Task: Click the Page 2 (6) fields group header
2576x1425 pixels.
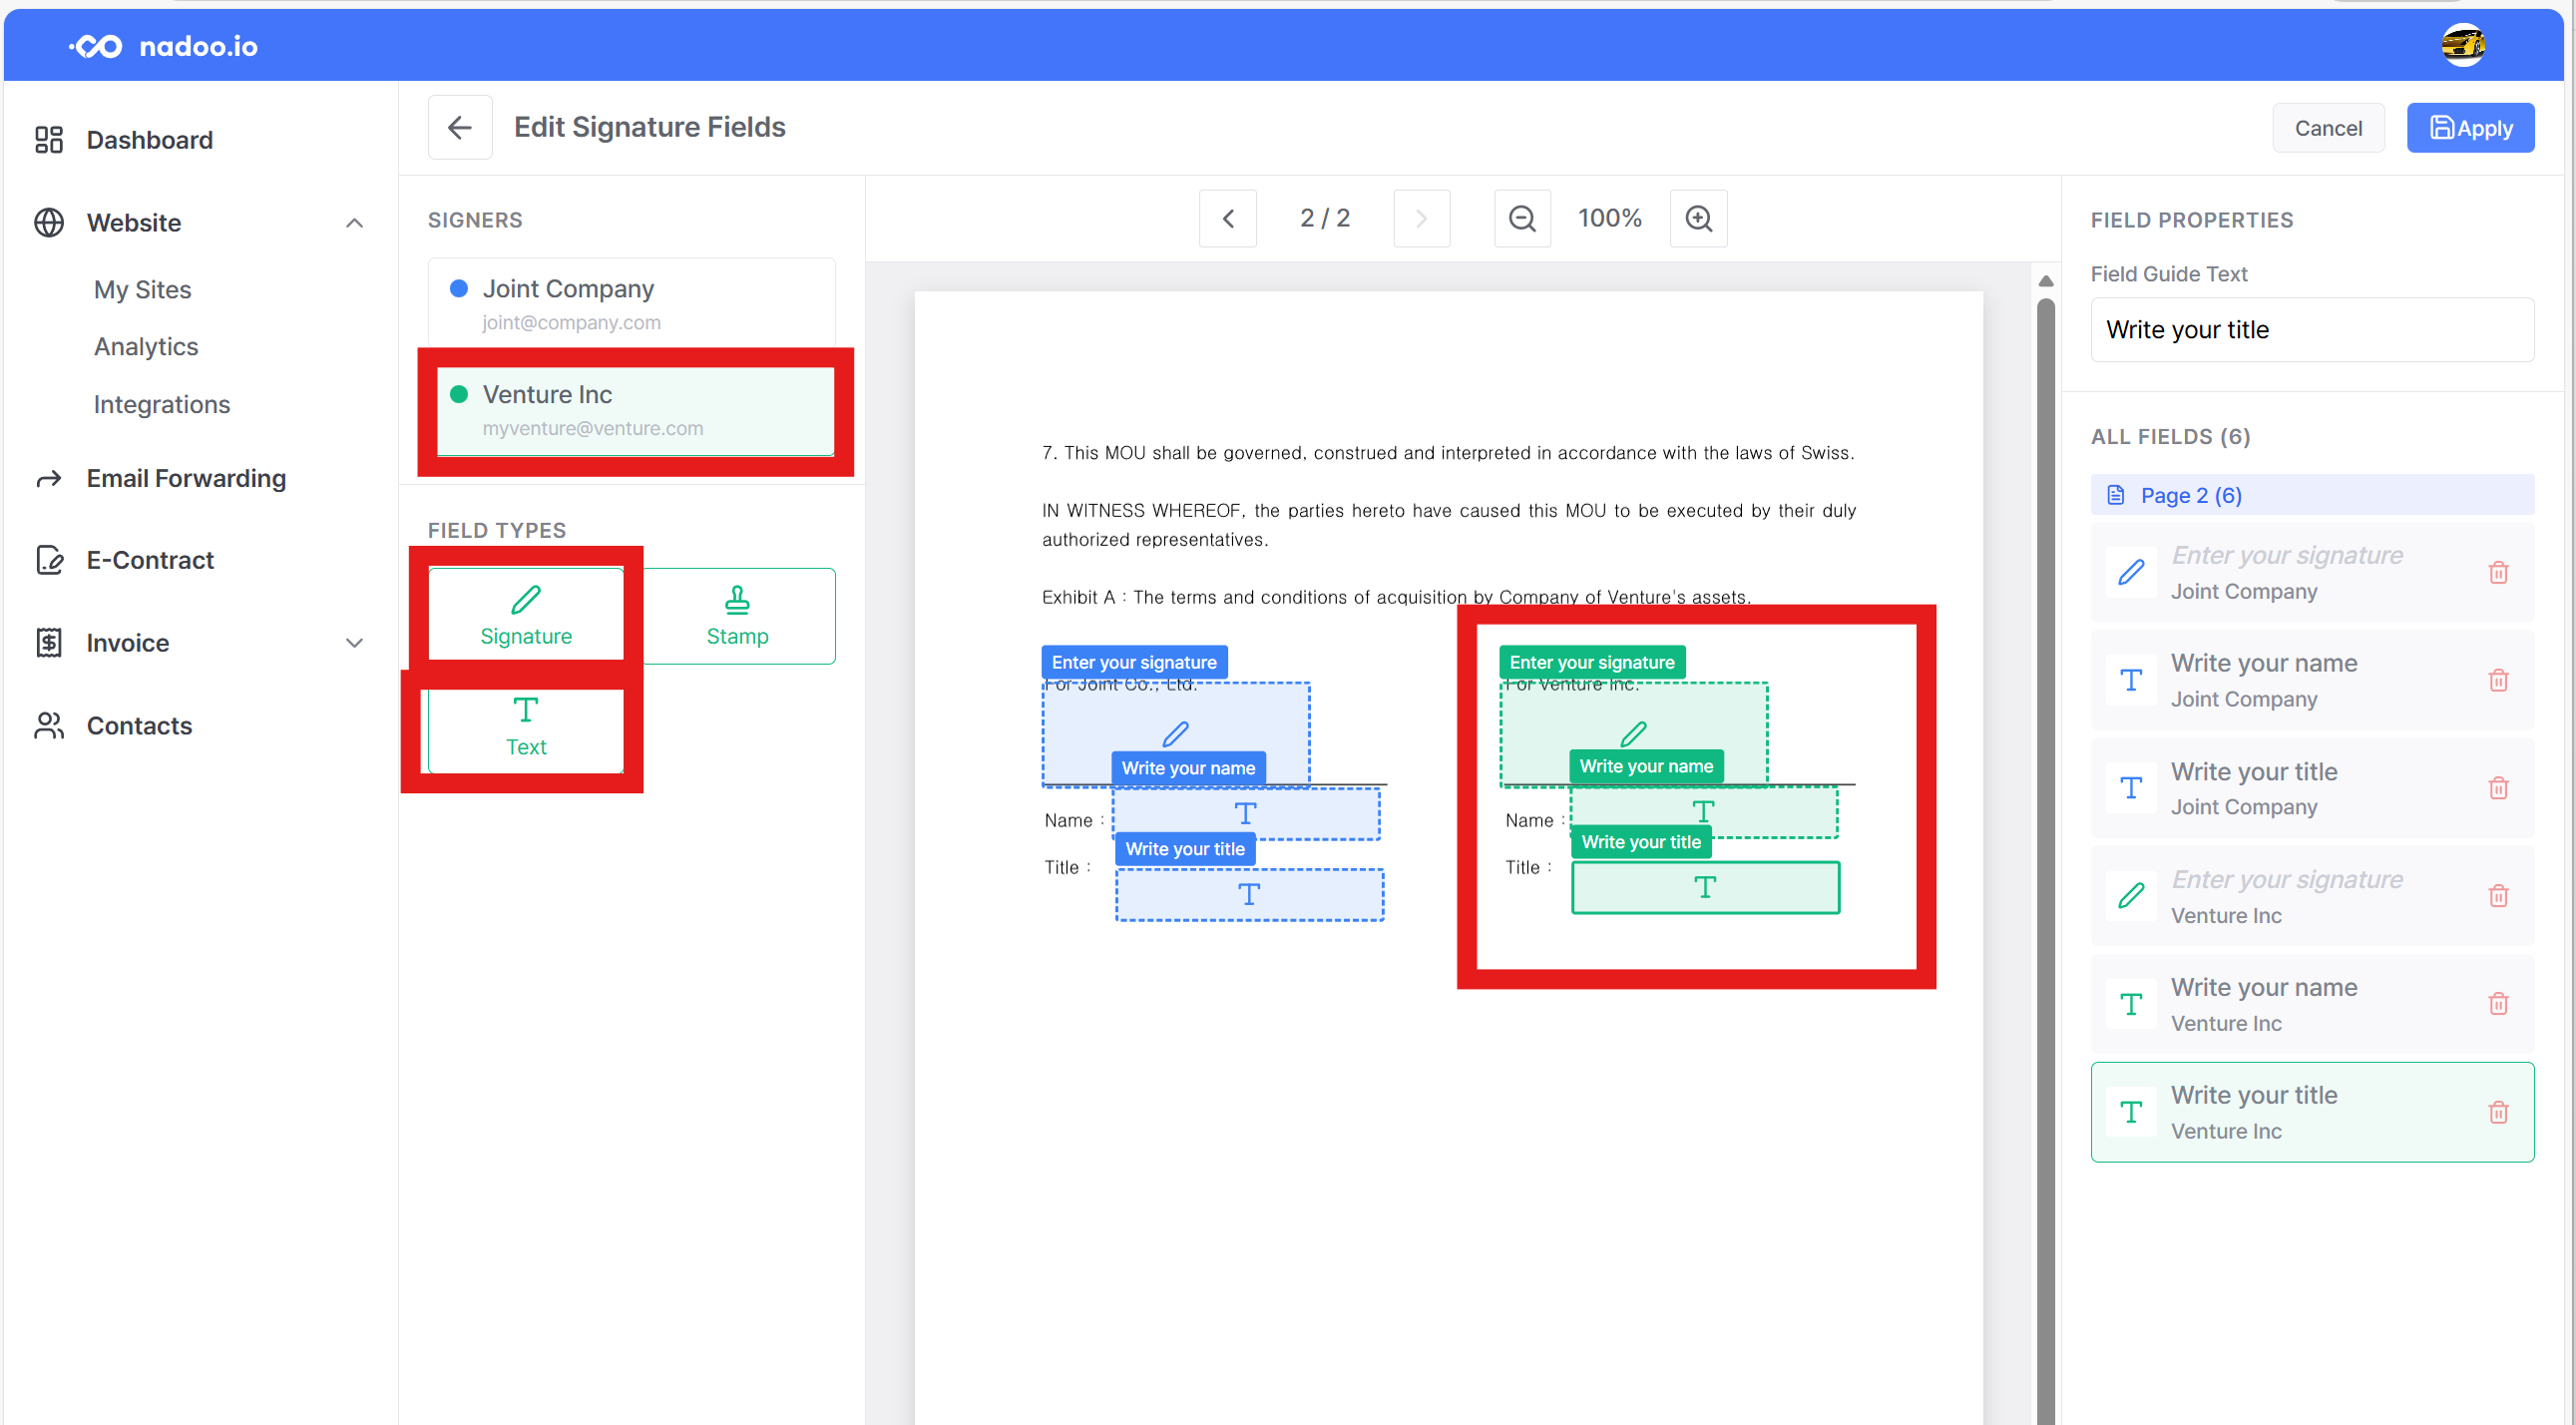Action: coord(2312,495)
